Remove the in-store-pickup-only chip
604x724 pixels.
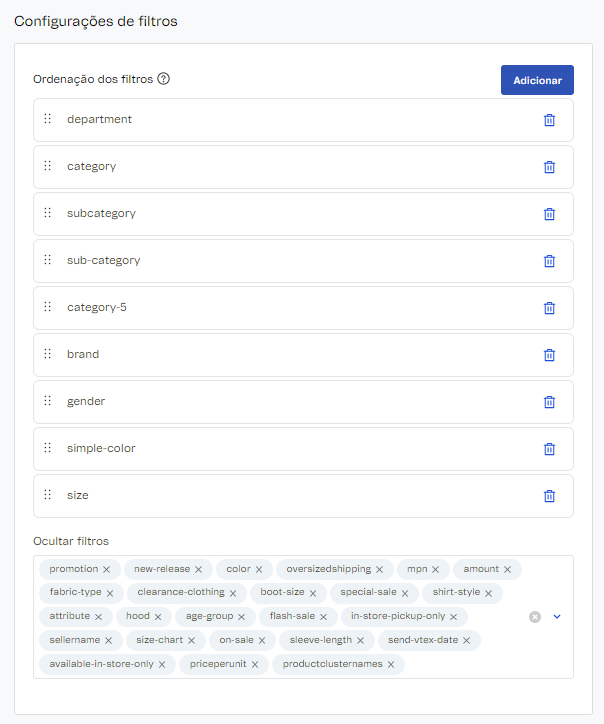[x=453, y=617]
